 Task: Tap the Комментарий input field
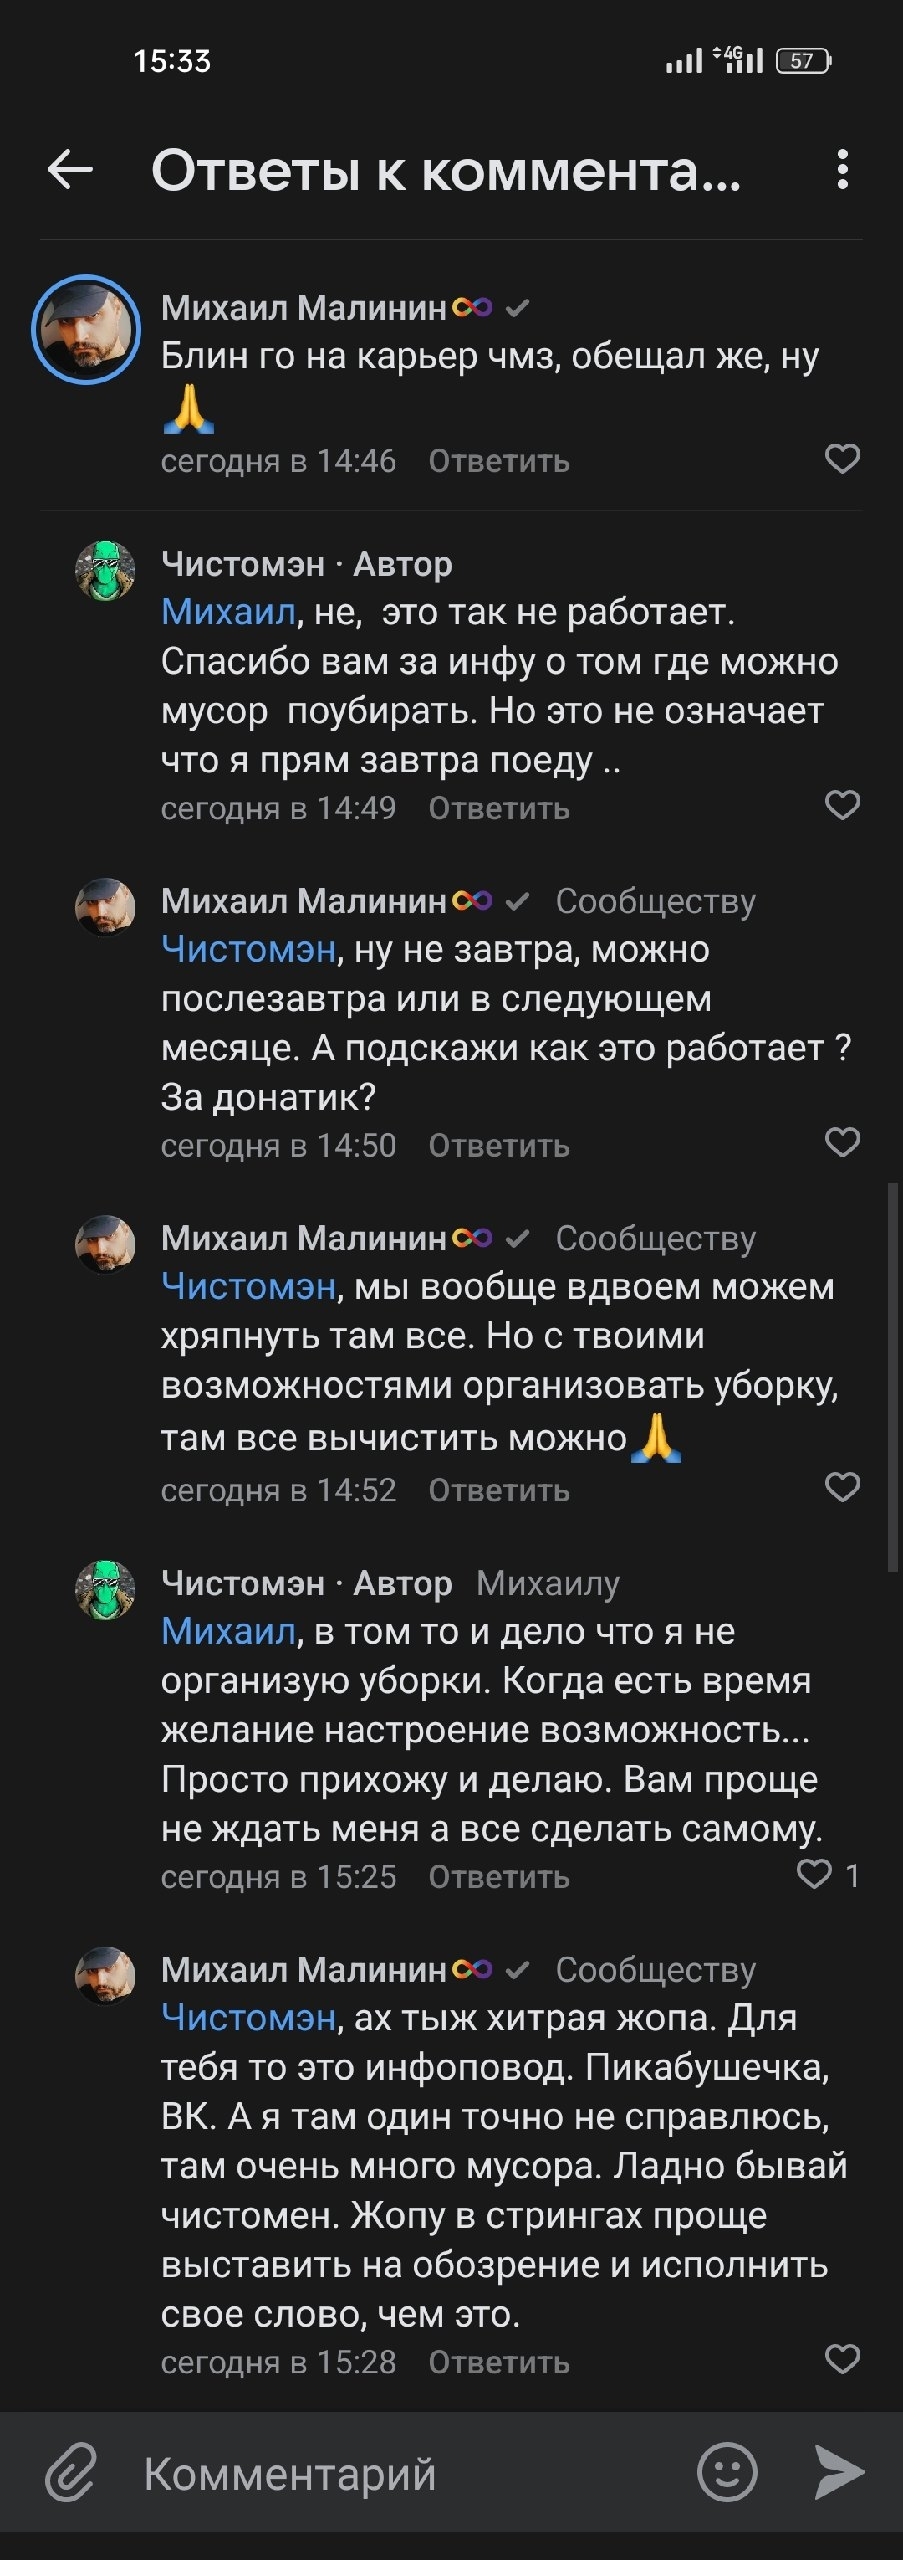pyautogui.click(x=400, y=2475)
